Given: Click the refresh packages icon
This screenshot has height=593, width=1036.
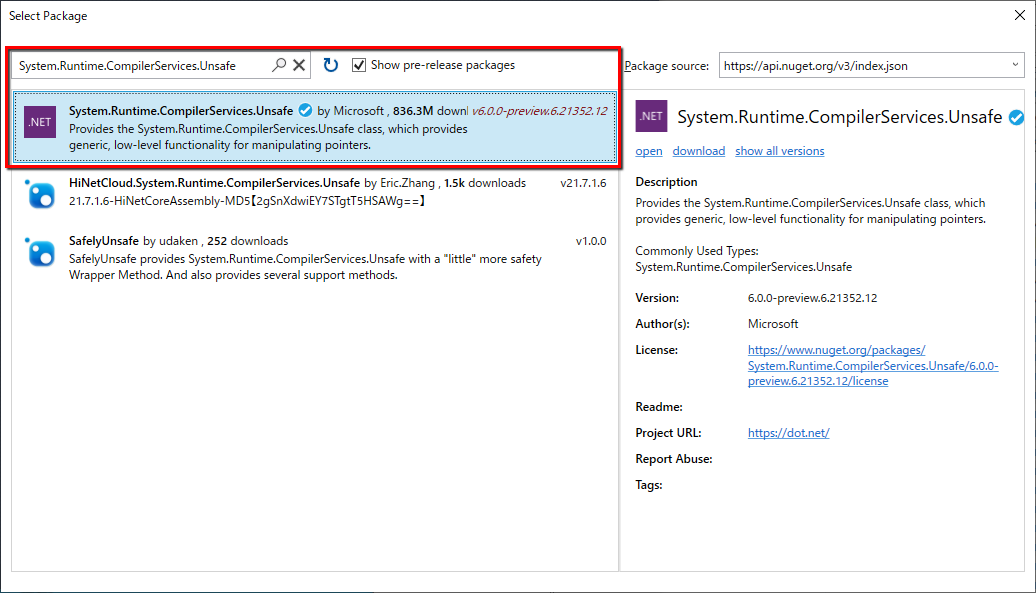Looking at the screenshot, I should coord(330,65).
